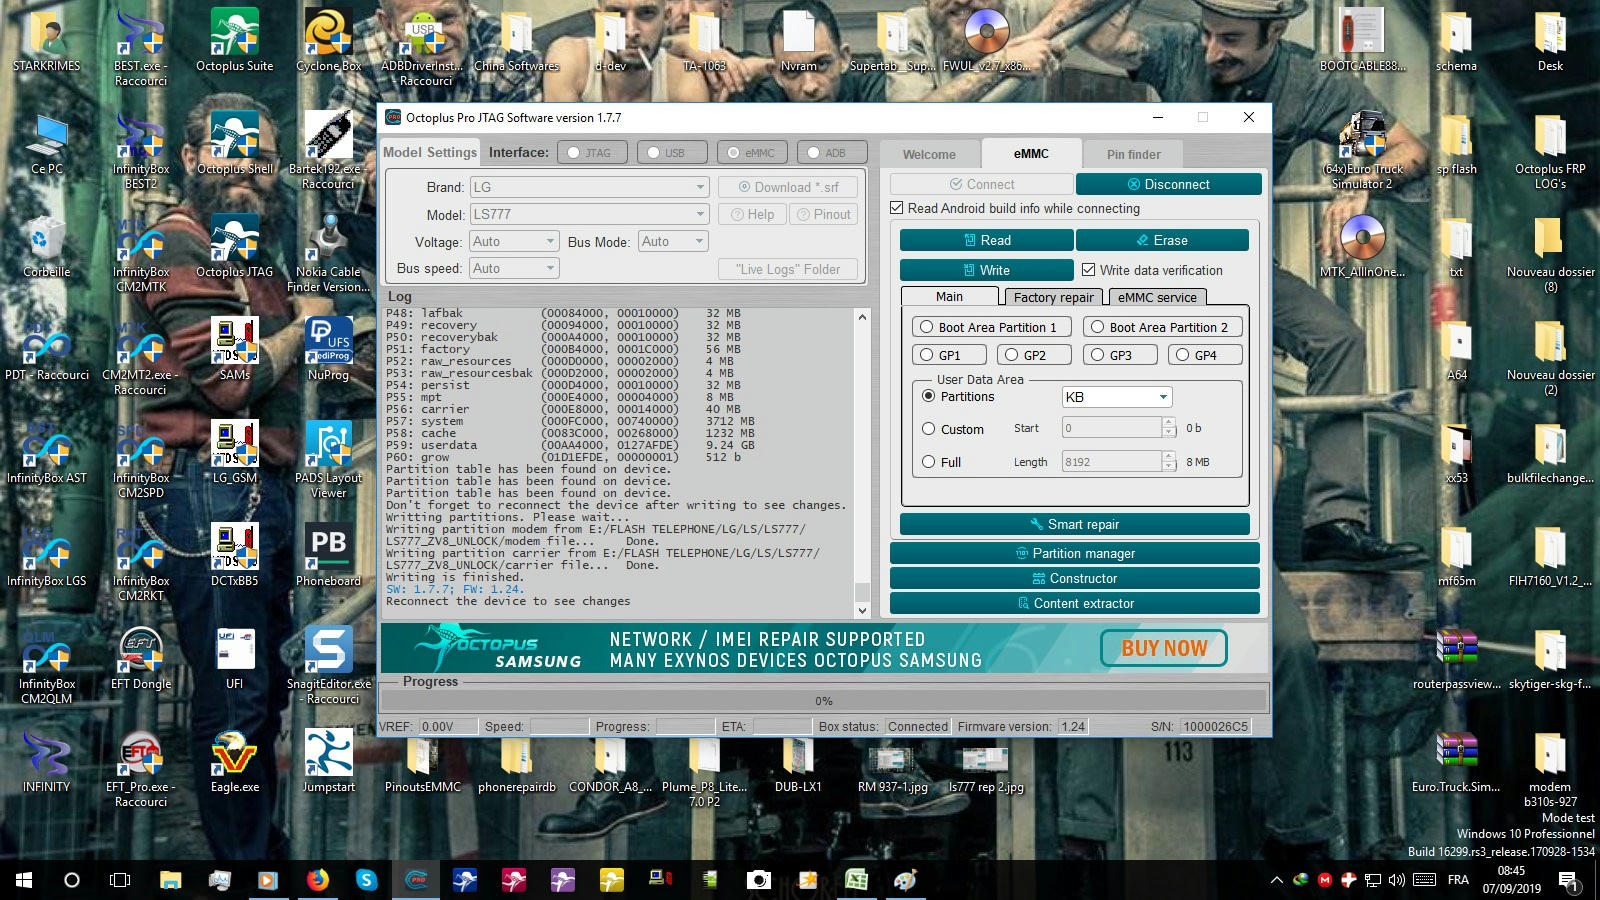The height and width of the screenshot is (900, 1600).
Task: Open the Octoplus JTAG desktop icon
Action: pyautogui.click(x=234, y=246)
